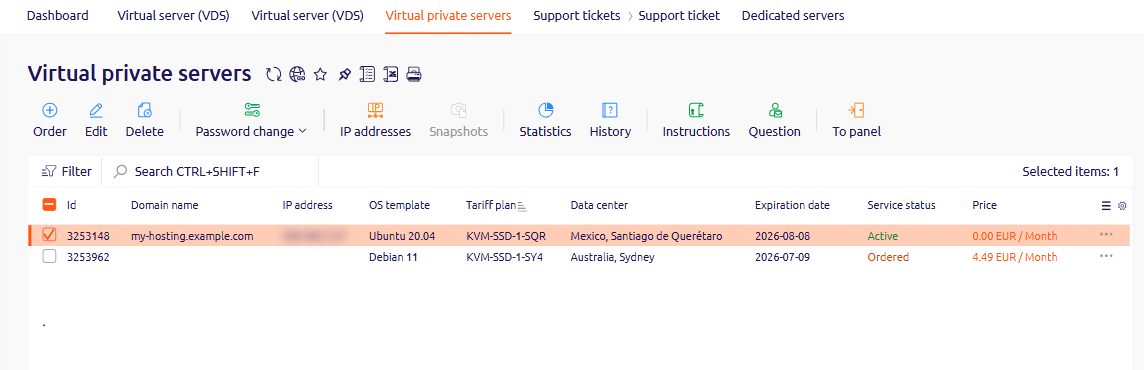
Task: Print the server list
Action: 414,74
